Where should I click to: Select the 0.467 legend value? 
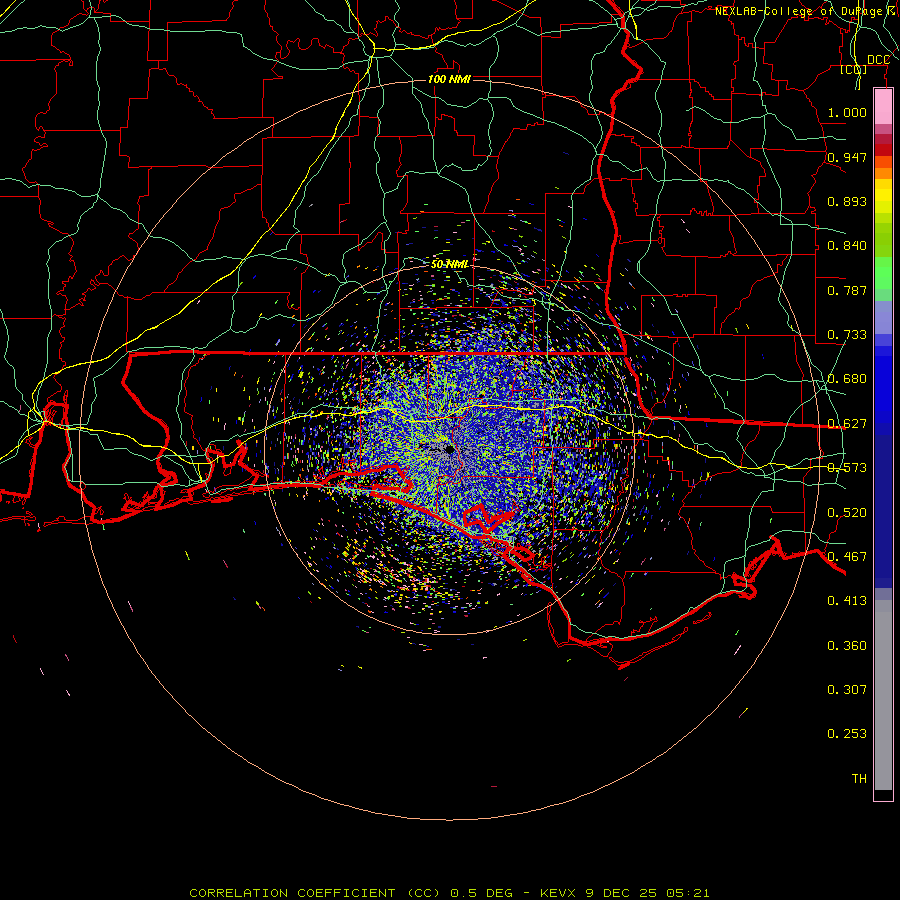click(x=847, y=557)
